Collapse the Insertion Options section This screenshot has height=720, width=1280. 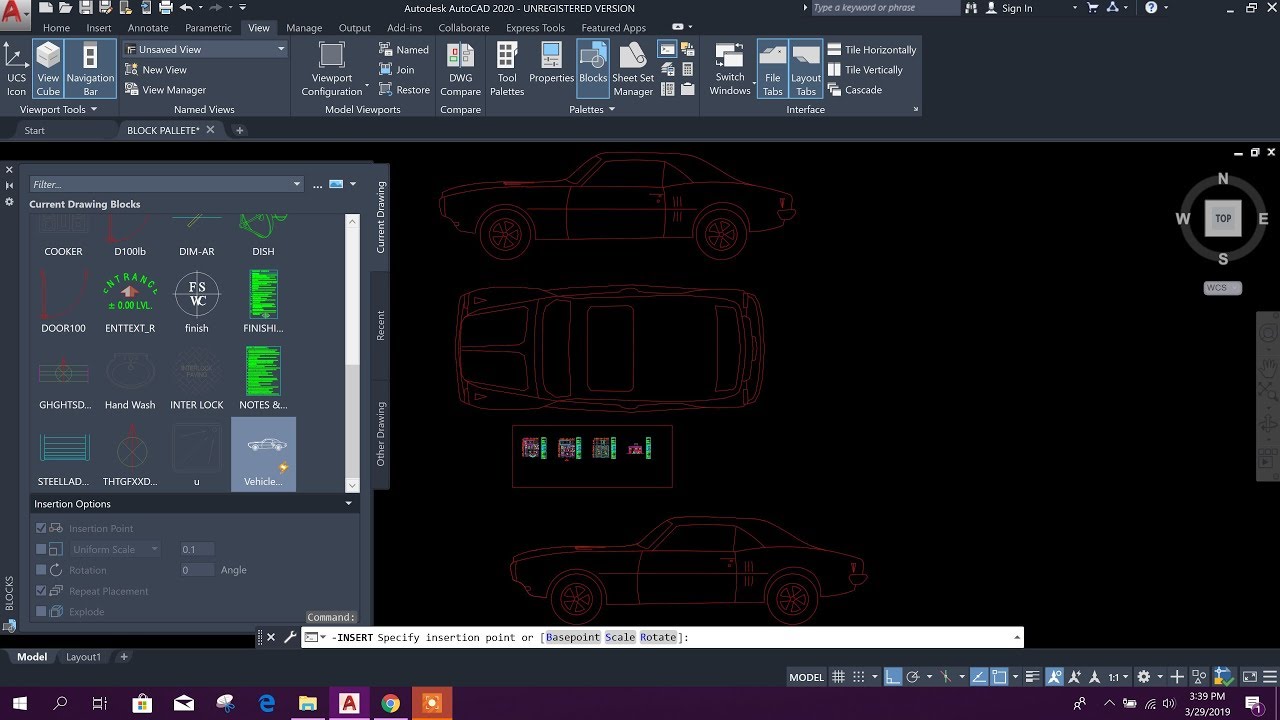pos(349,503)
